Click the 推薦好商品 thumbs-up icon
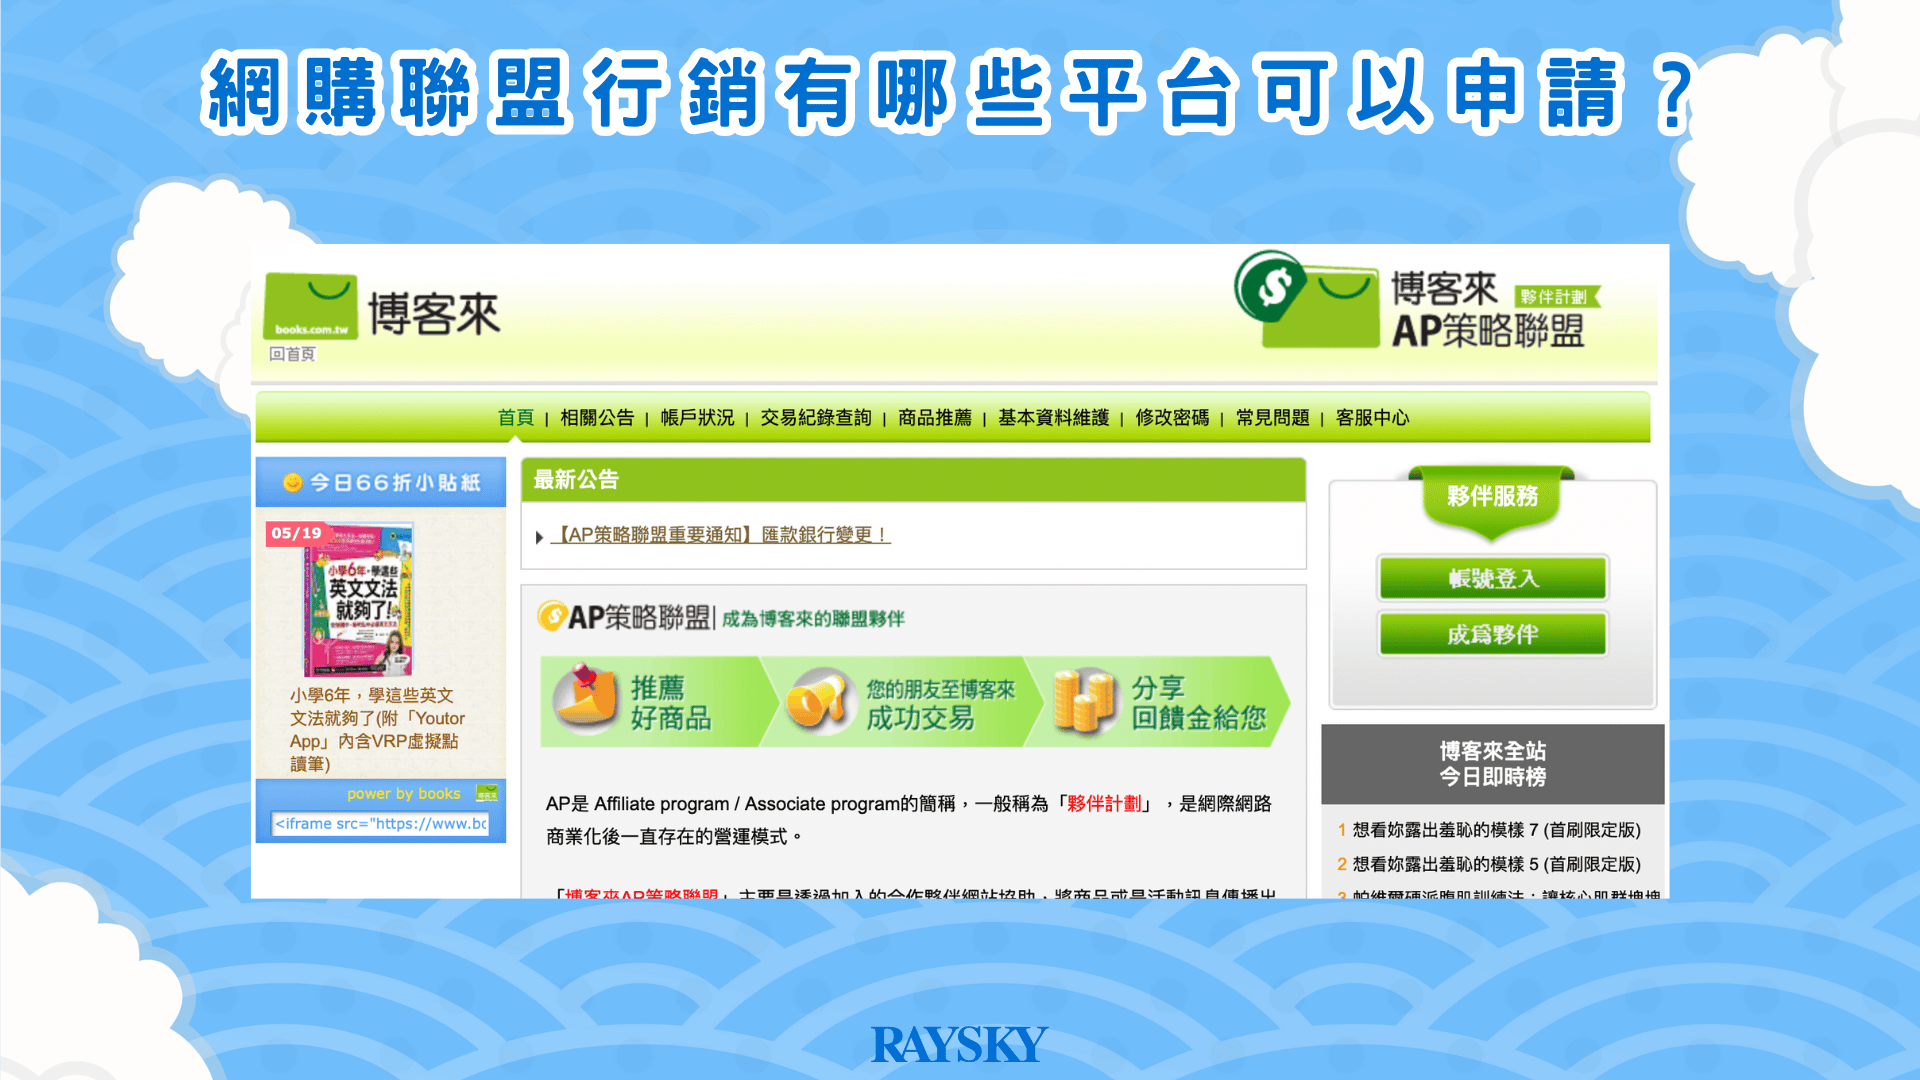Screen dimensions: 1920x1080 click(586, 699)
